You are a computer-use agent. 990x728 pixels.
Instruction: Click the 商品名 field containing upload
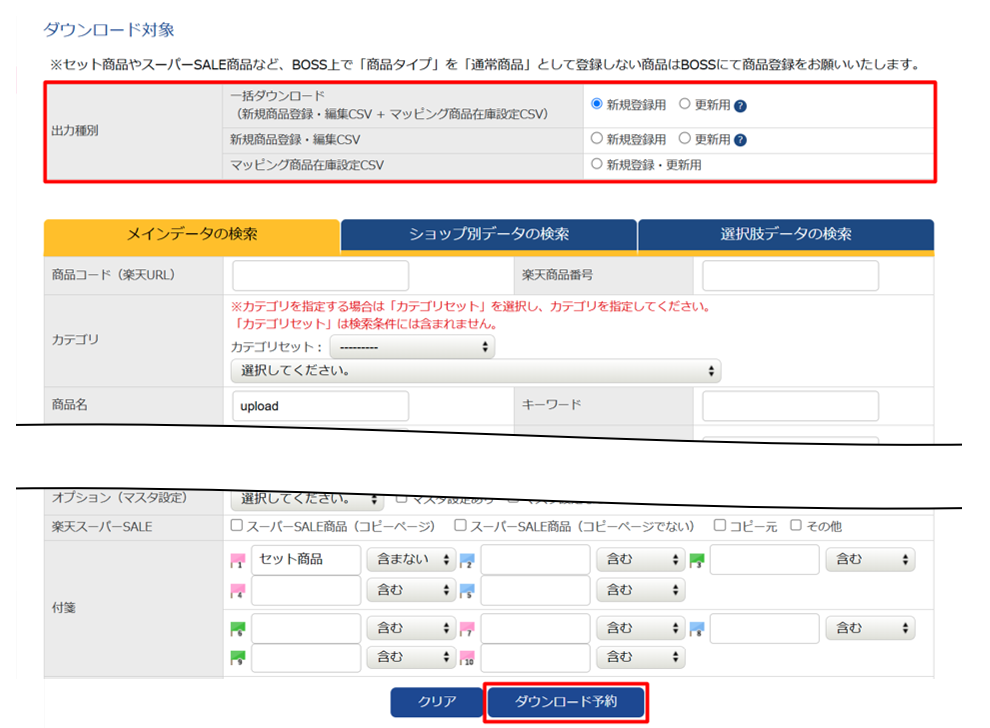click(320, 406)
